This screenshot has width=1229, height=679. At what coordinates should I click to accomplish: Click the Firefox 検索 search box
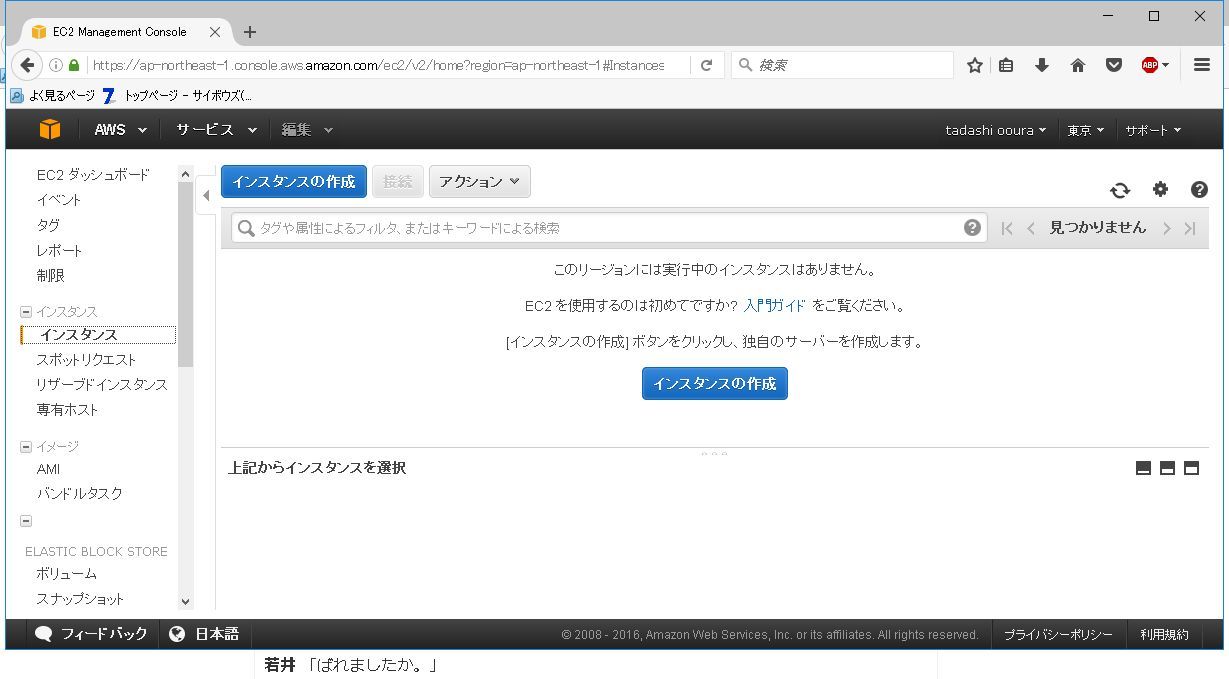[842, 65]
